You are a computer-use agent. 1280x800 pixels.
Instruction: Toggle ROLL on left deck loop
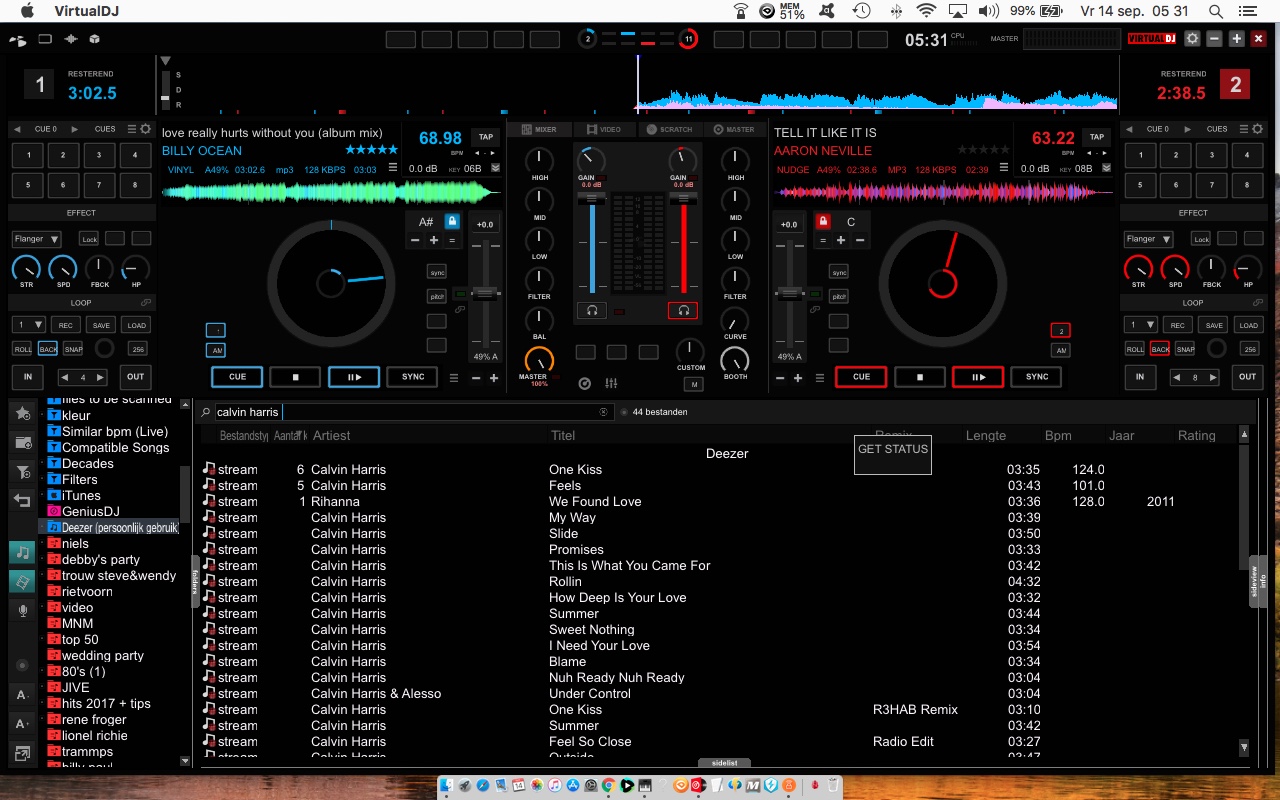[22, 349]
